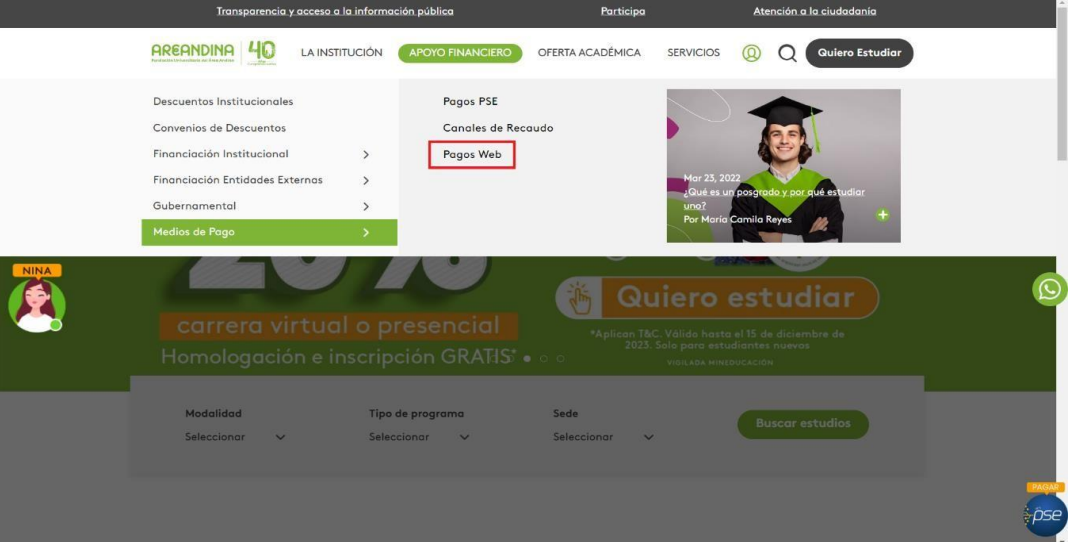Image resolution: width=1069 pixels, height=545 pixels.
Task: Open the Sede dropdown
Action: [x=603, y=437]
